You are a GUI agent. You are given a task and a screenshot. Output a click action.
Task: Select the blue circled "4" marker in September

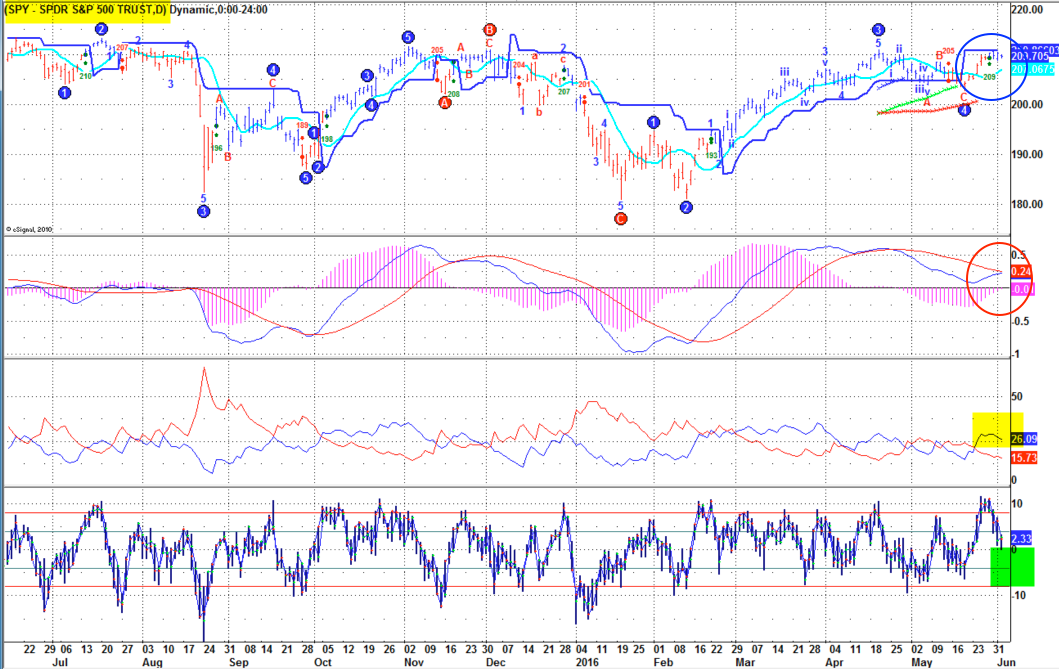point(272,69)
